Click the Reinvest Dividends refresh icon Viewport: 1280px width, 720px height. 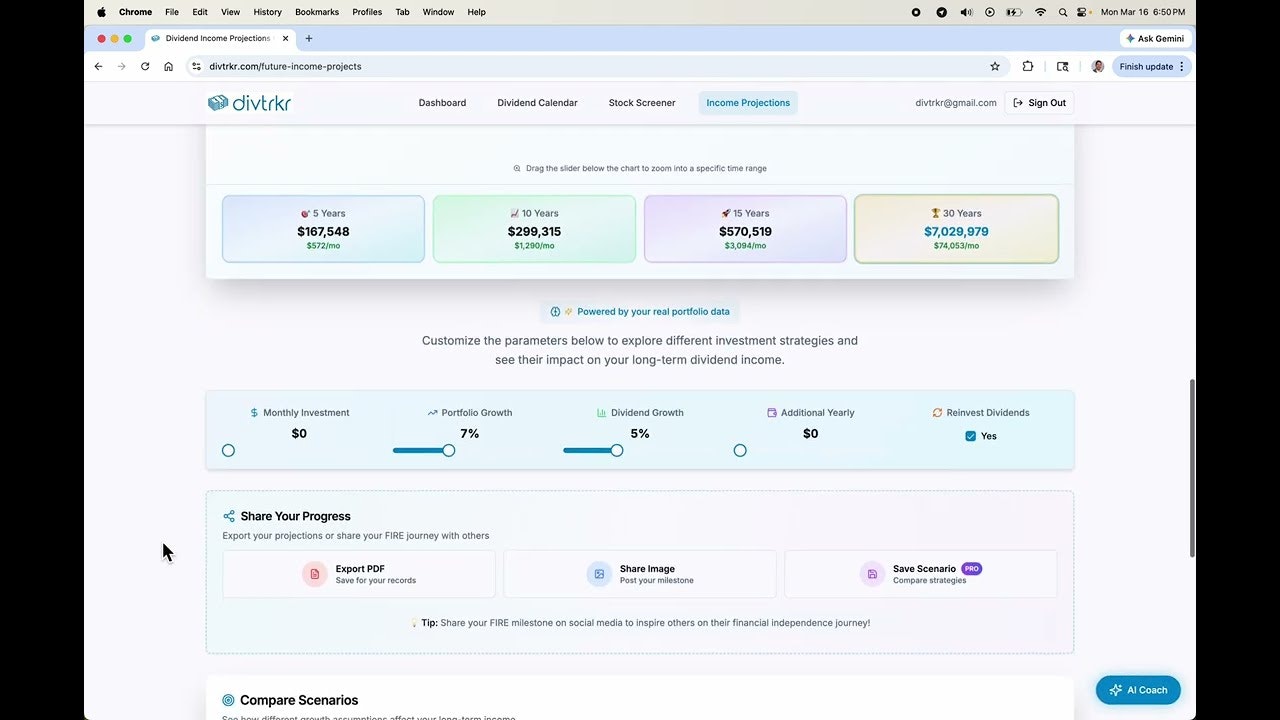937,412
